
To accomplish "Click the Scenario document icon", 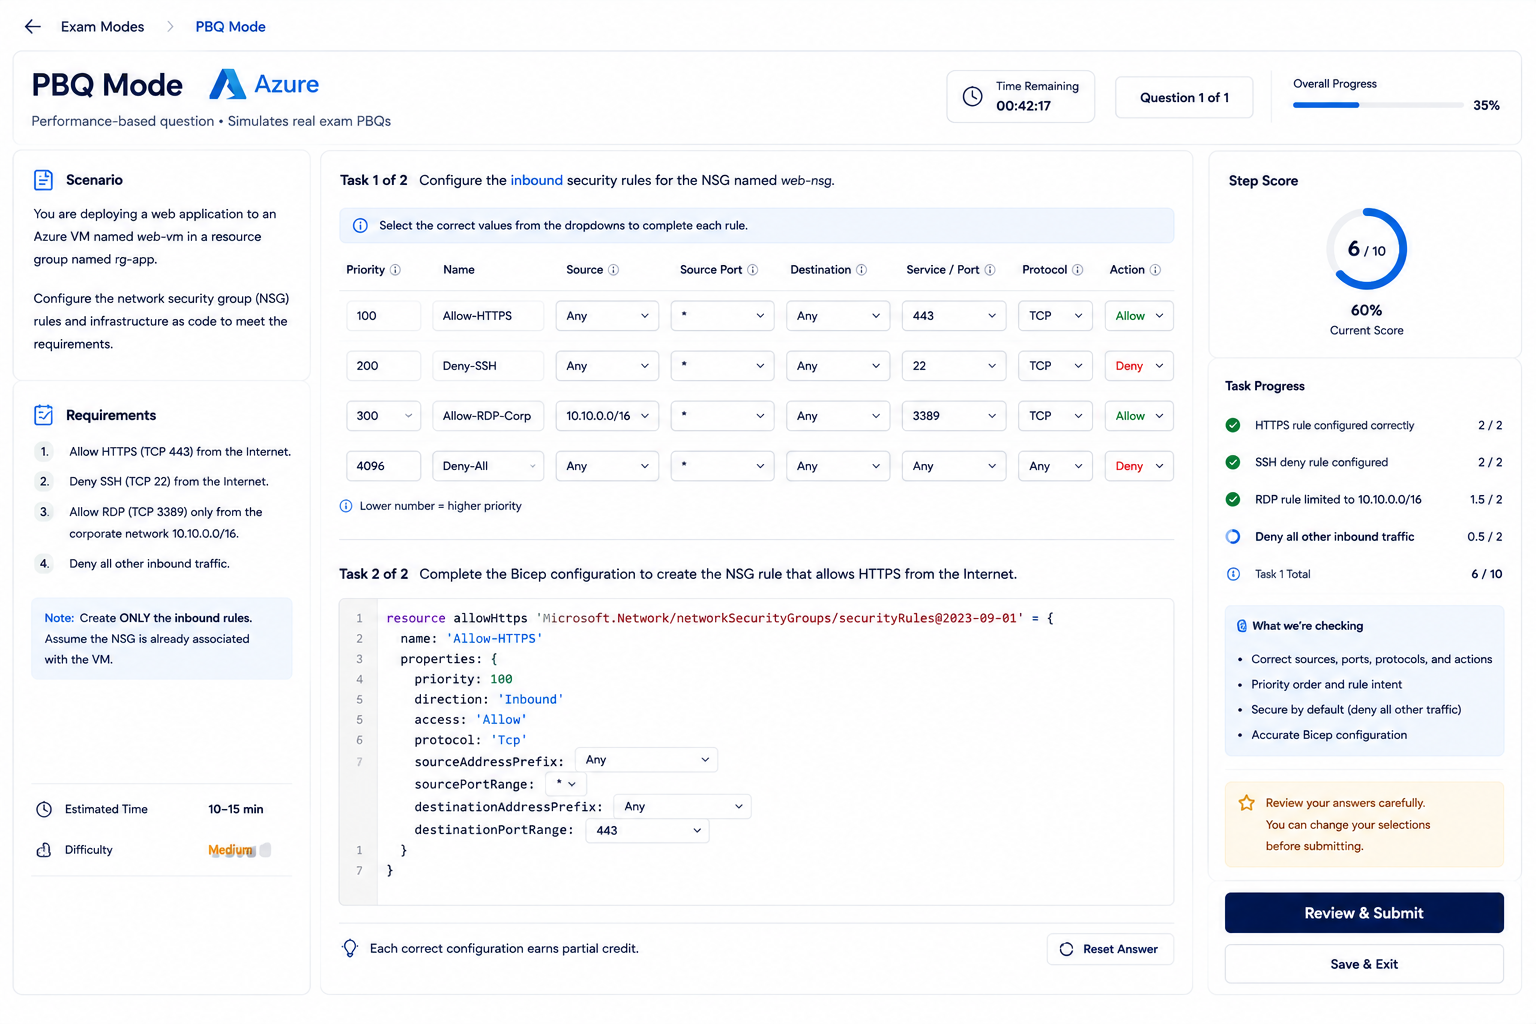I will point(44,180).
